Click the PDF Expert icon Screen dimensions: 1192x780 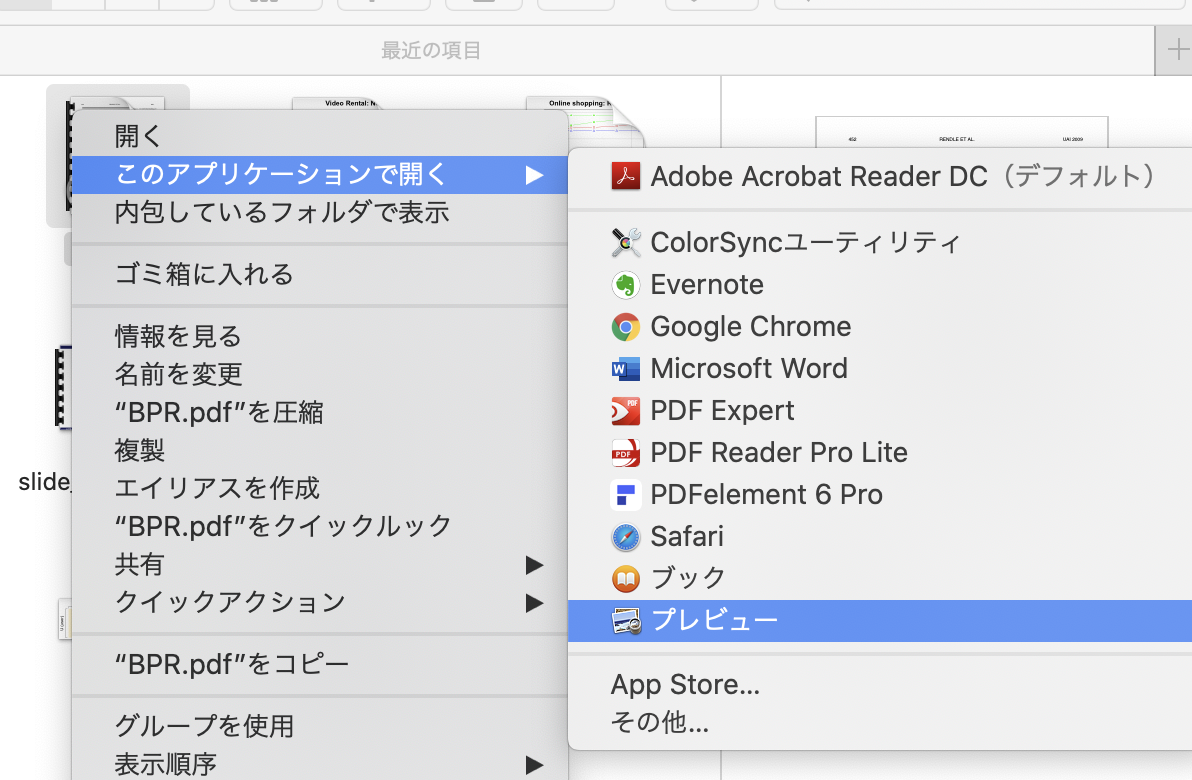(x=626, y=411)
